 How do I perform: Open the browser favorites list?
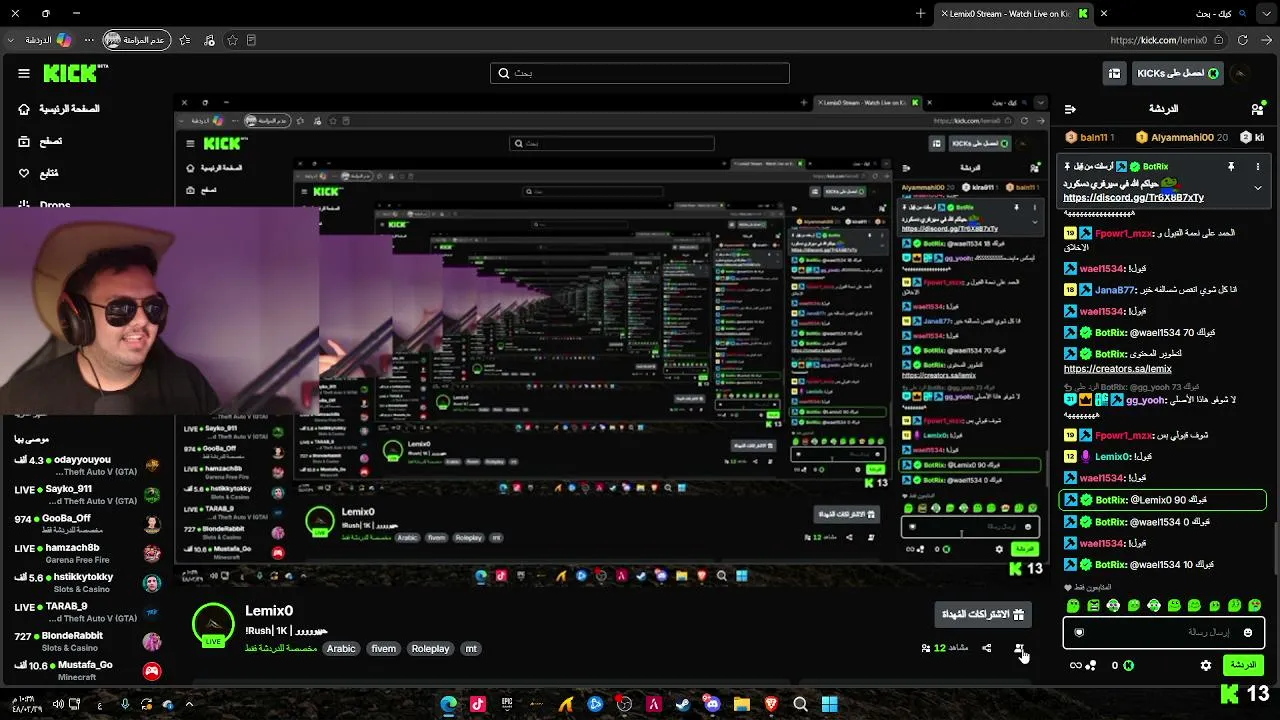(185, 40)
